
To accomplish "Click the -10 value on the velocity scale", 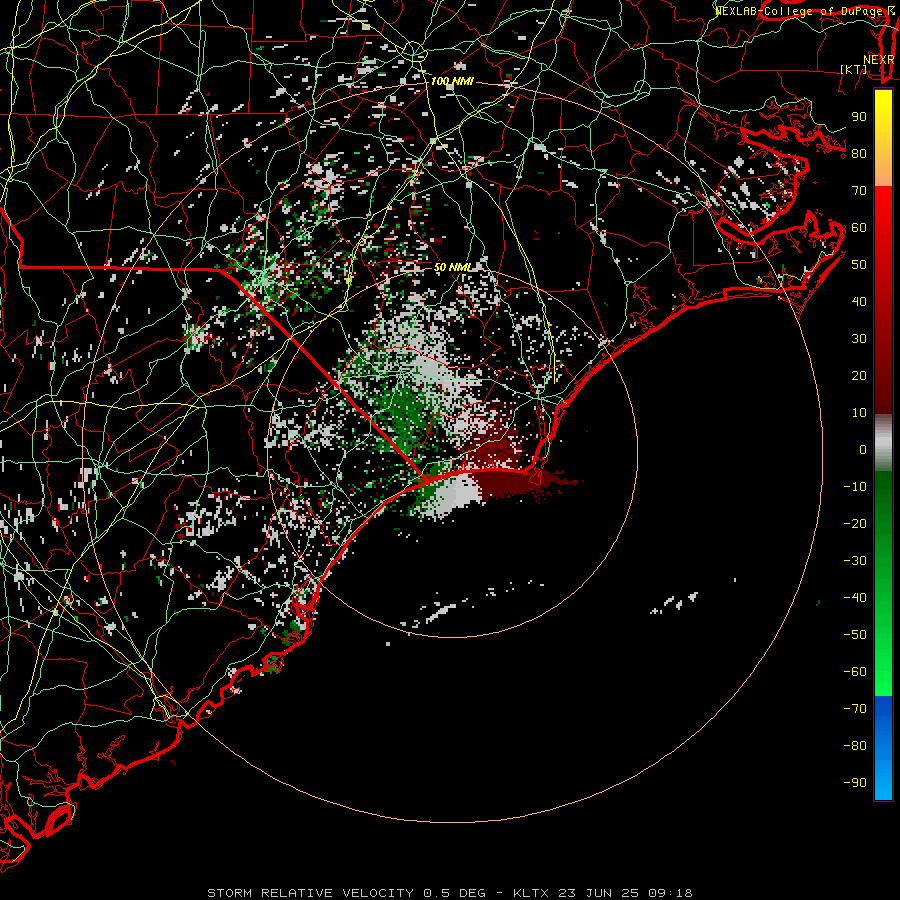I will coord(855,487).
